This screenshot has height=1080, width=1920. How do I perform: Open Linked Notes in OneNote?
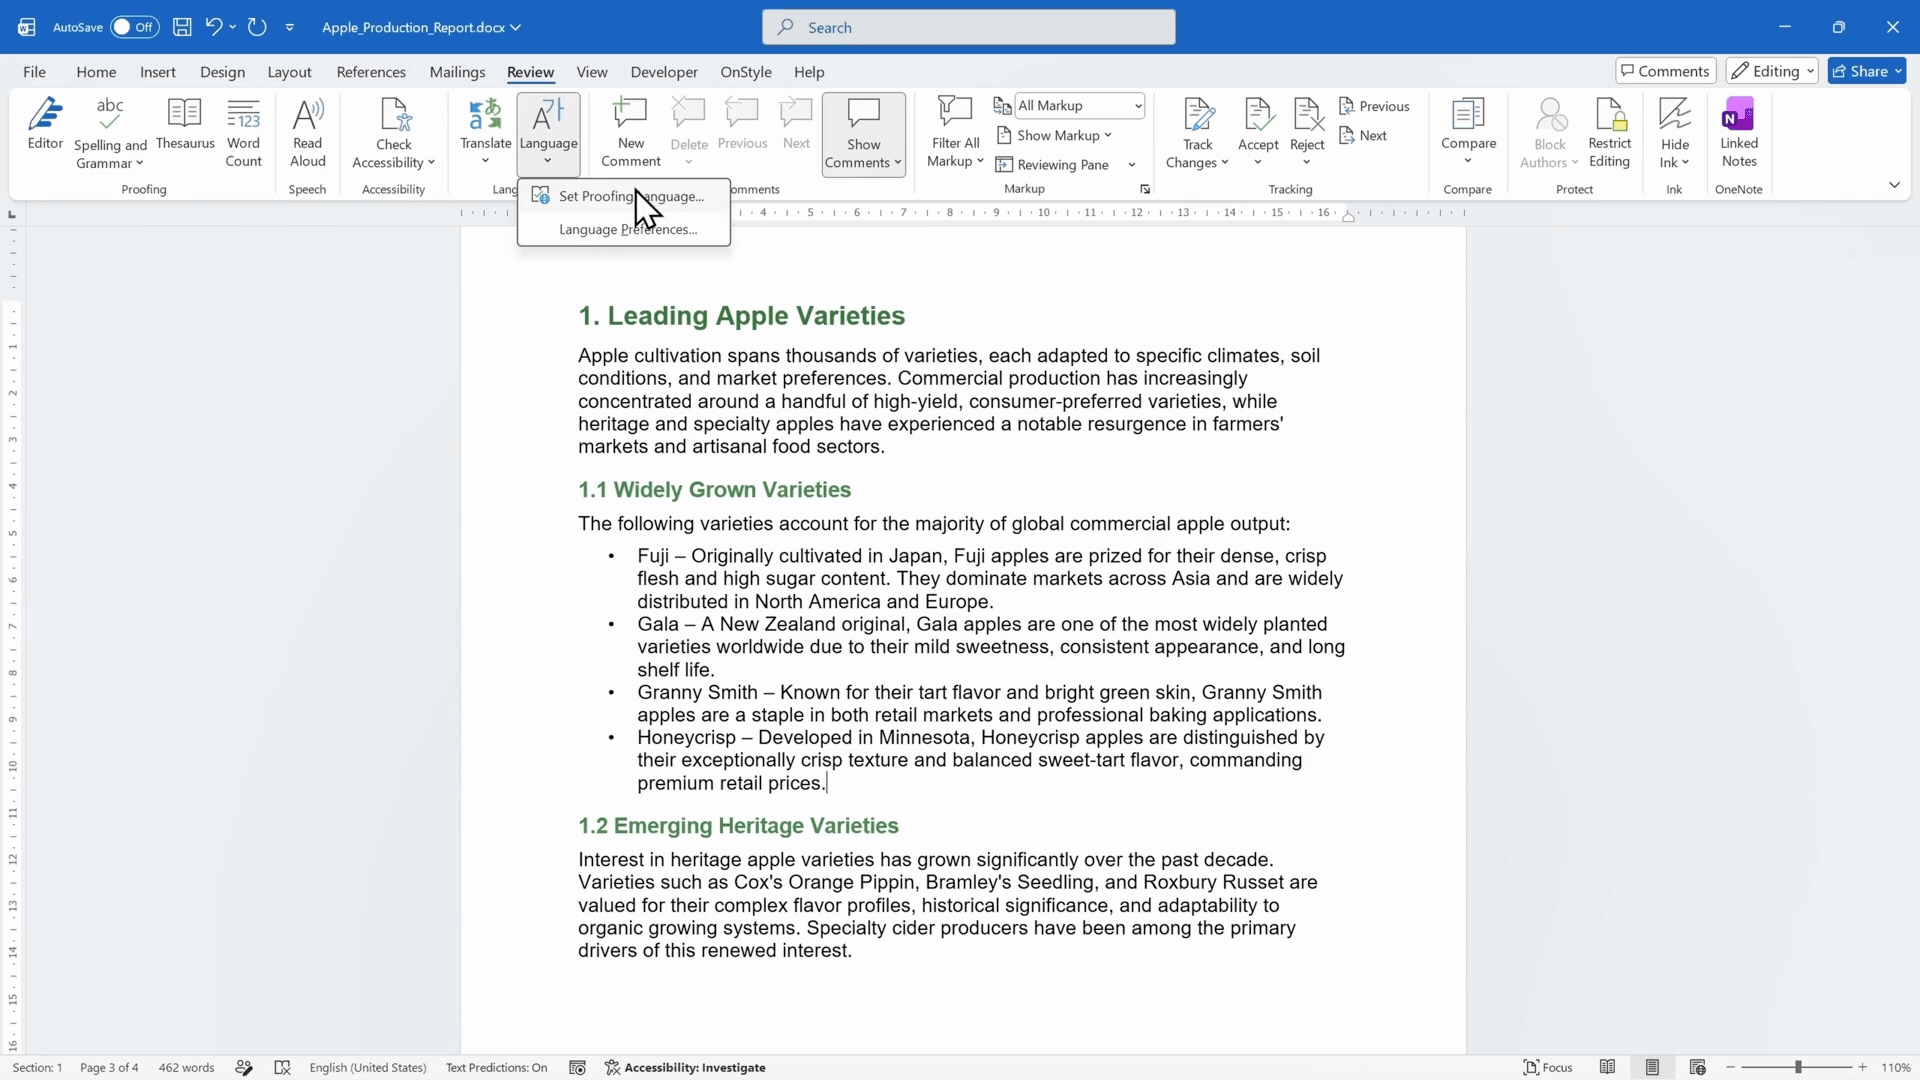point(1739,133)
